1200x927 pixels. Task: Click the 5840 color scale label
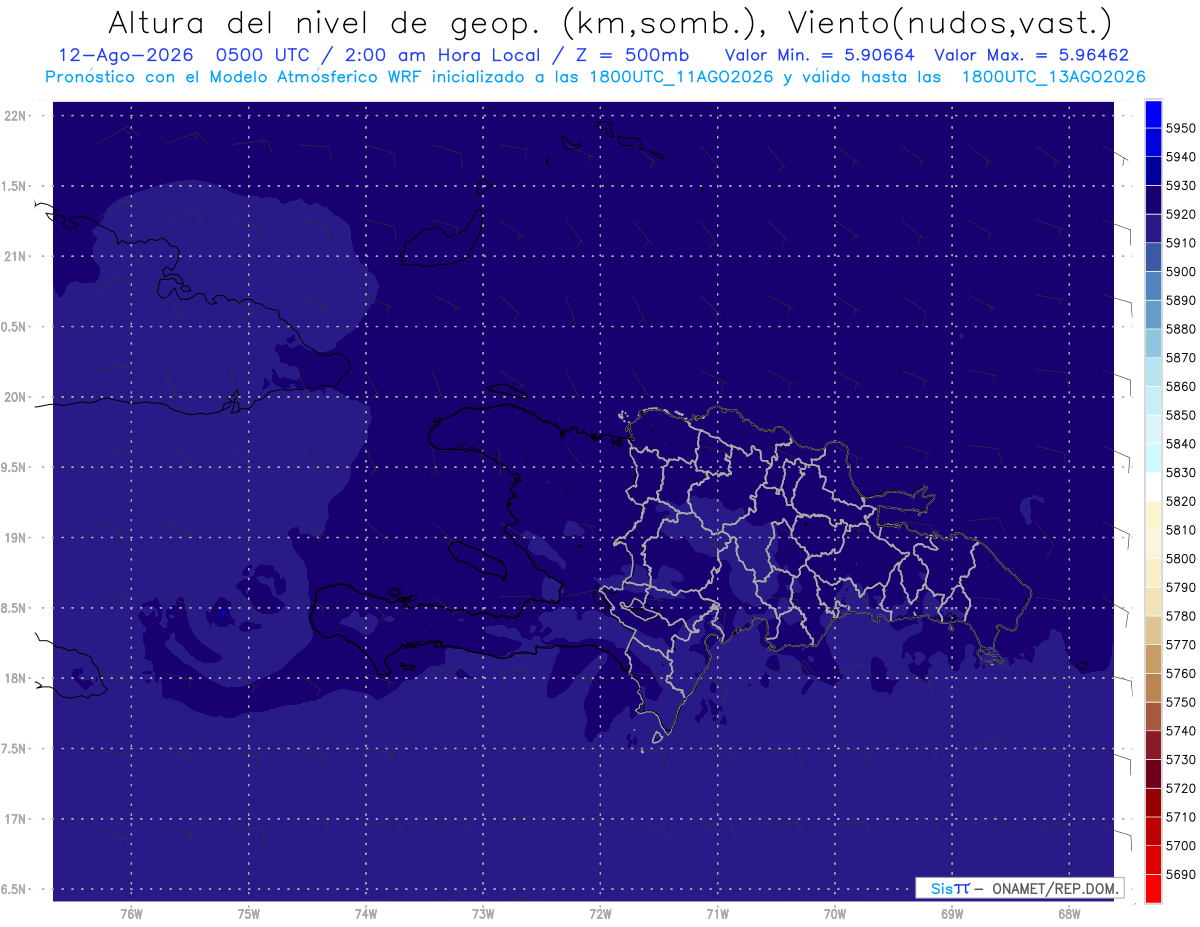click(1180, 444)
